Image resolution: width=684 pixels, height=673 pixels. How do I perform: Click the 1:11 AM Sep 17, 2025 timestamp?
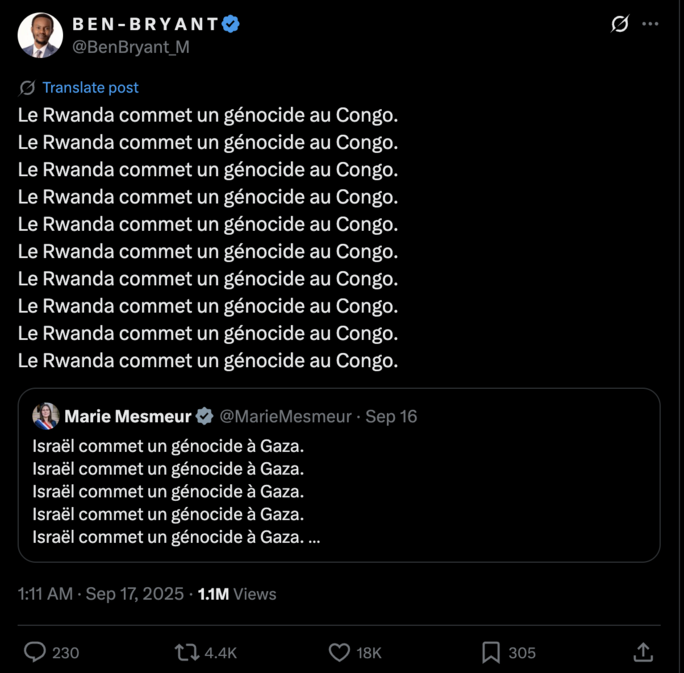(x=101, y=594)
